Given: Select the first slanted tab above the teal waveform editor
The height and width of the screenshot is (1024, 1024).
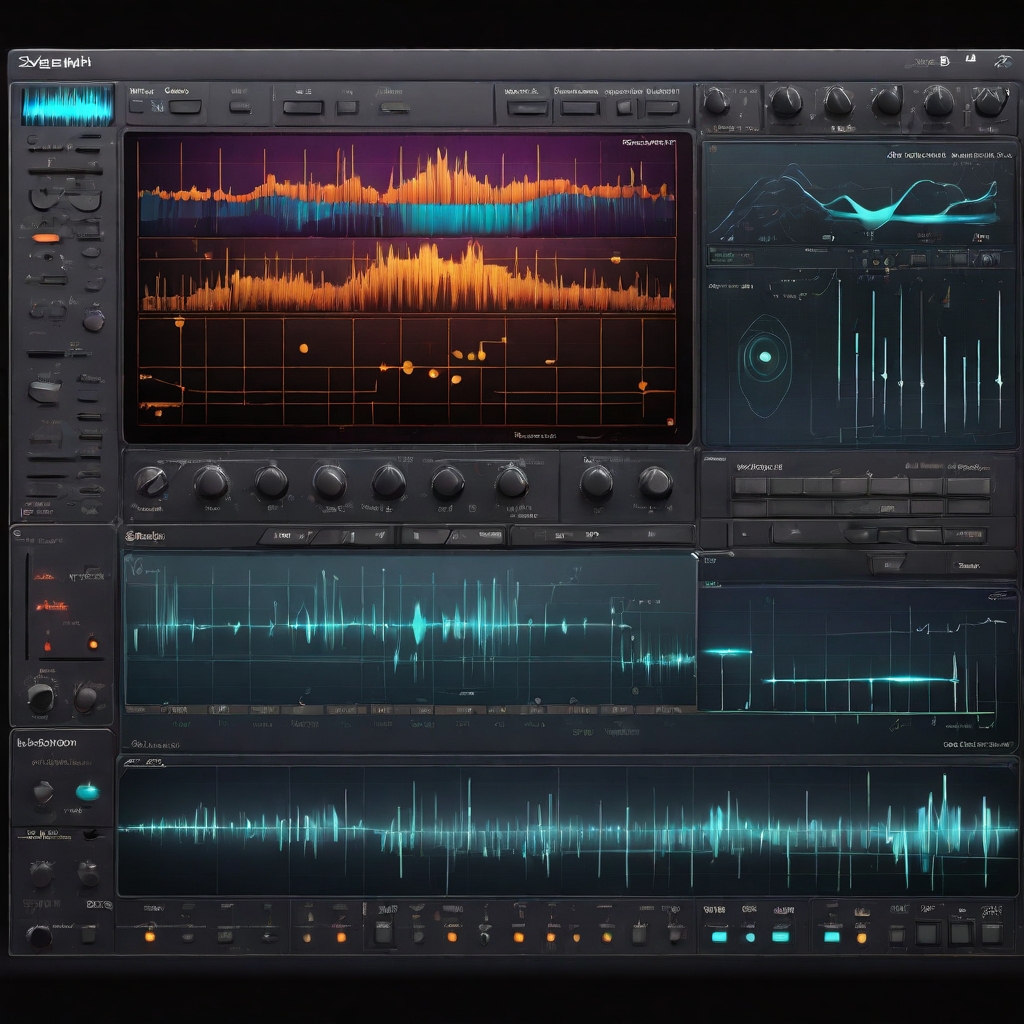Looking at the screenshot, I should (x=285, y=536).
